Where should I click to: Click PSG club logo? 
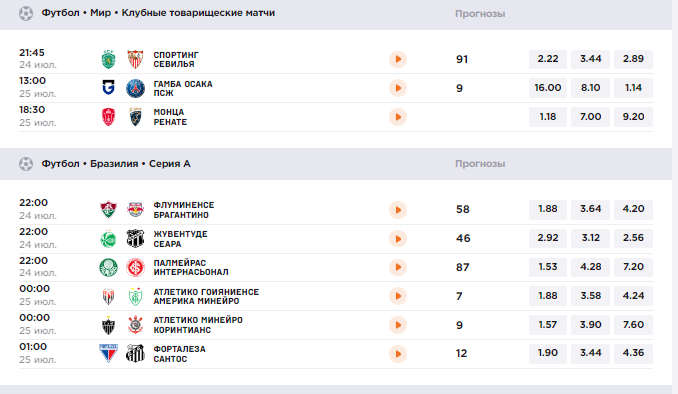pyautogui.click(x=135, y=88)
